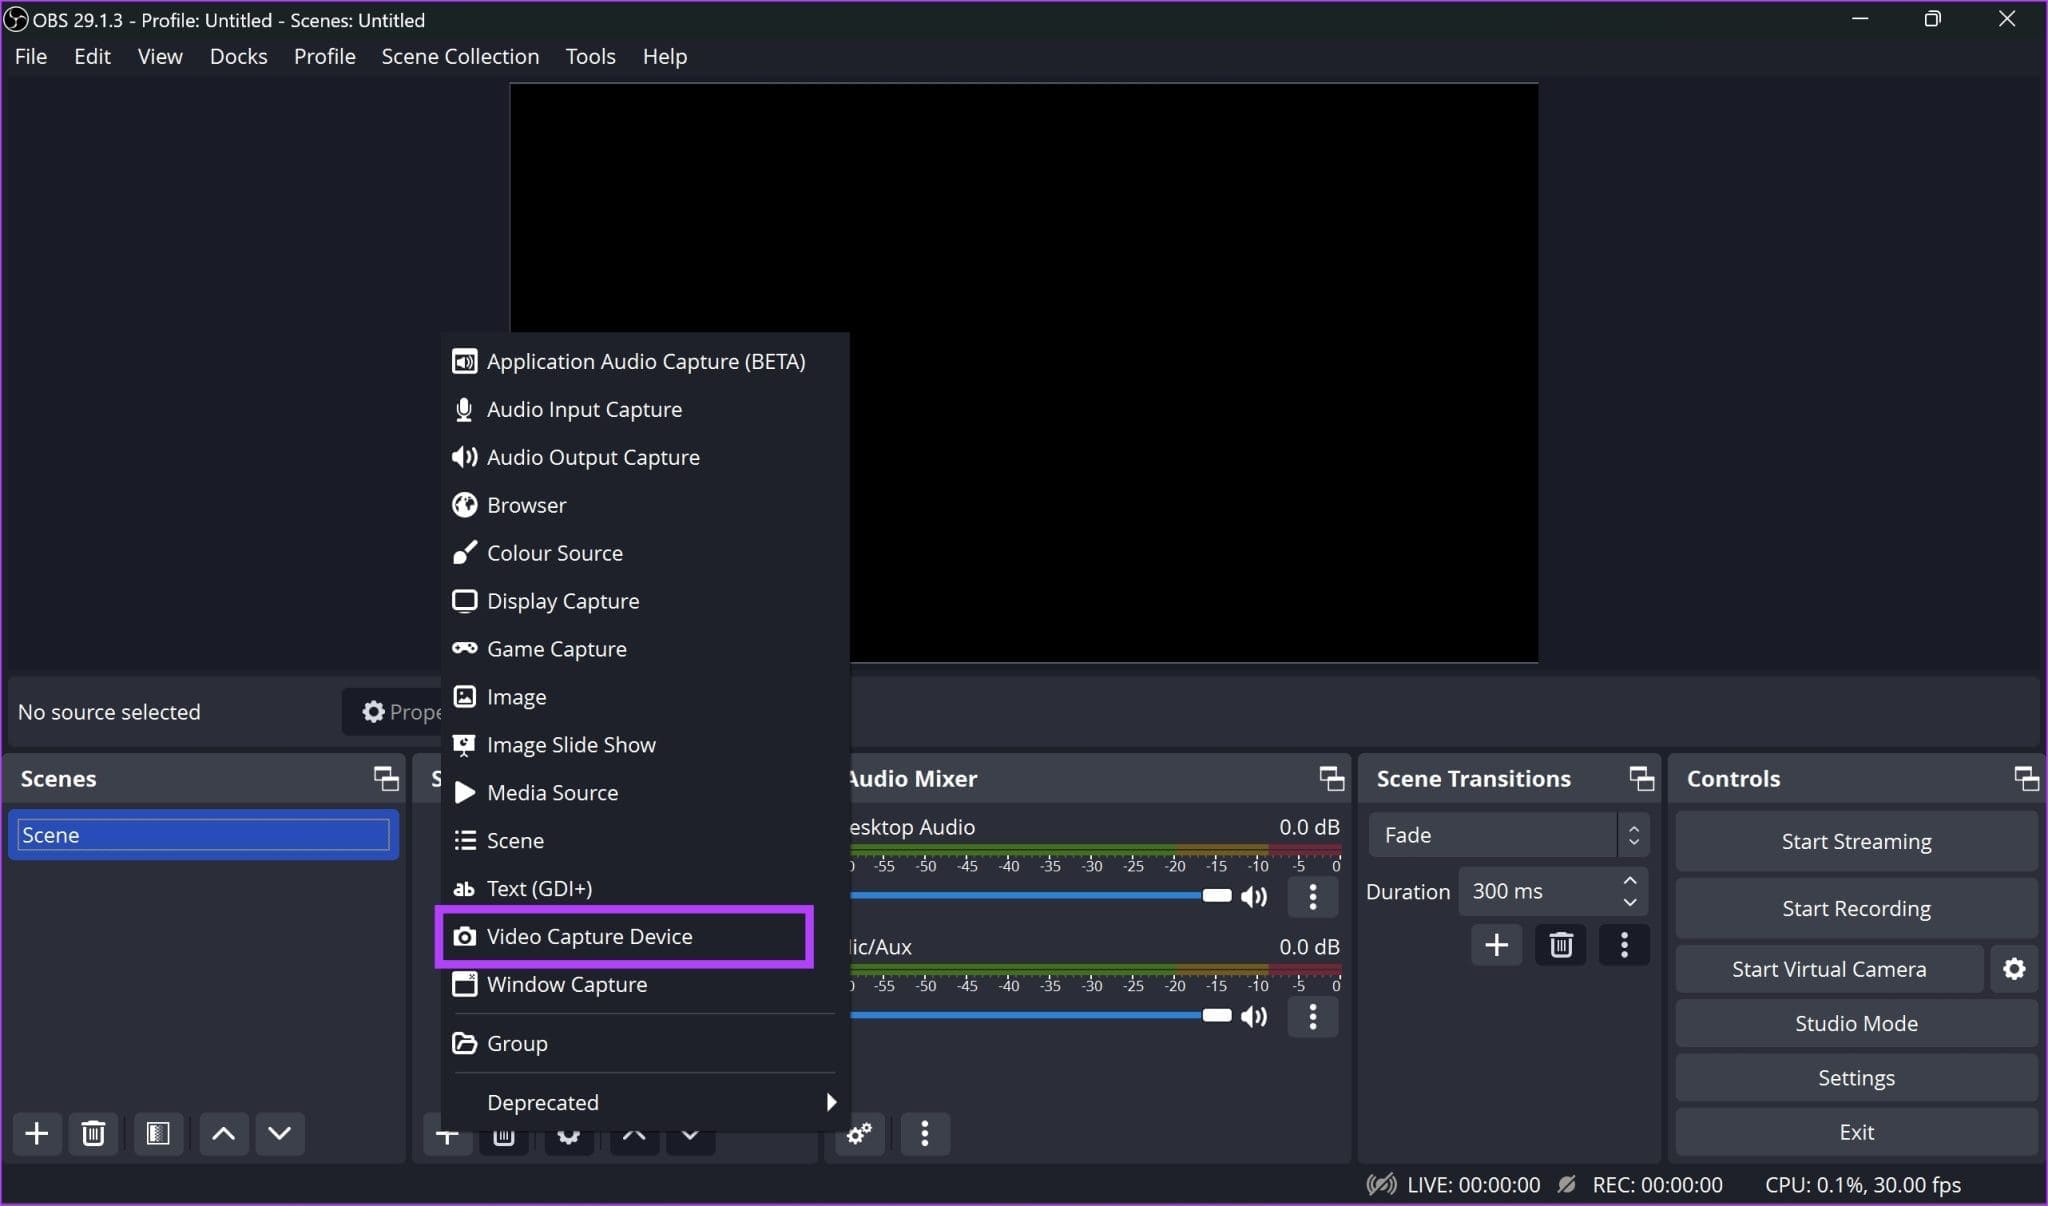Click the Audio Mixer panel menu icon
The image size is (2048, 1206).
click(x=926, y=1133)
